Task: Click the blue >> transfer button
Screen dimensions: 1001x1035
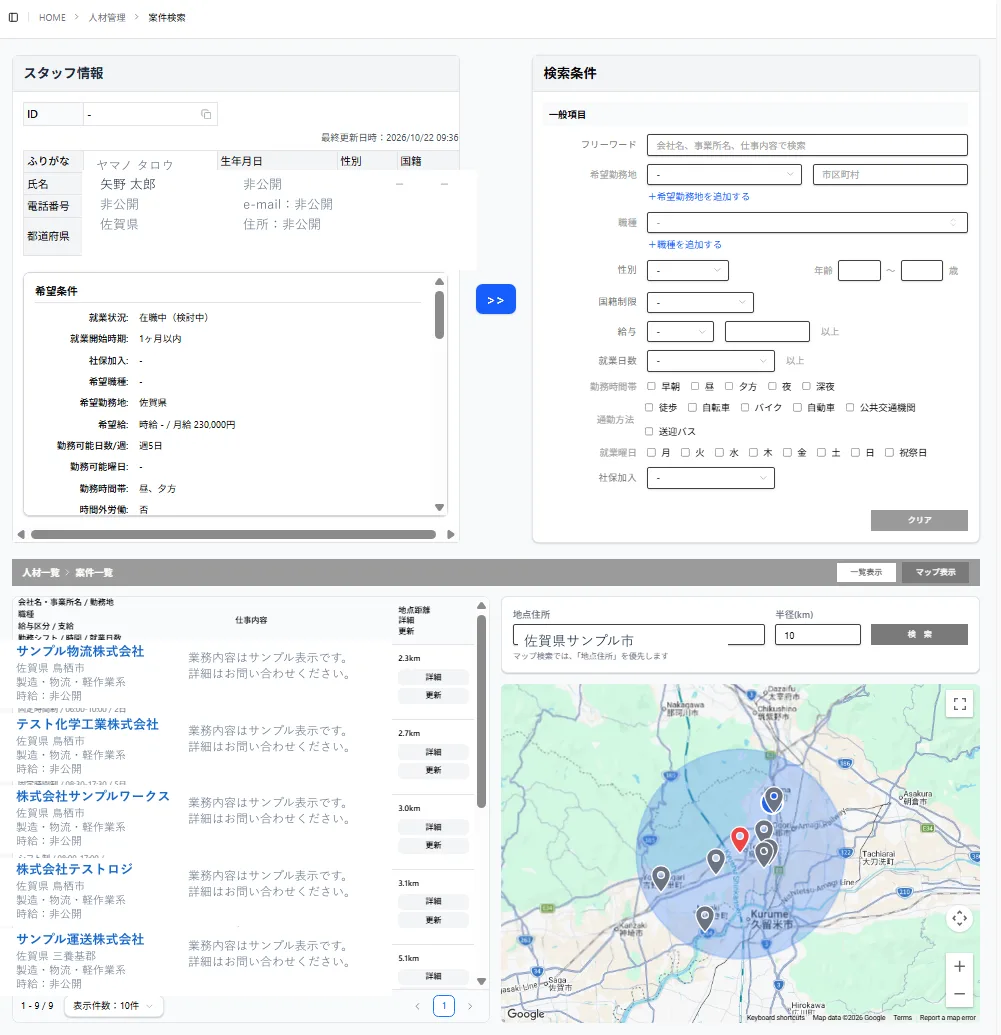Action: 495,300
